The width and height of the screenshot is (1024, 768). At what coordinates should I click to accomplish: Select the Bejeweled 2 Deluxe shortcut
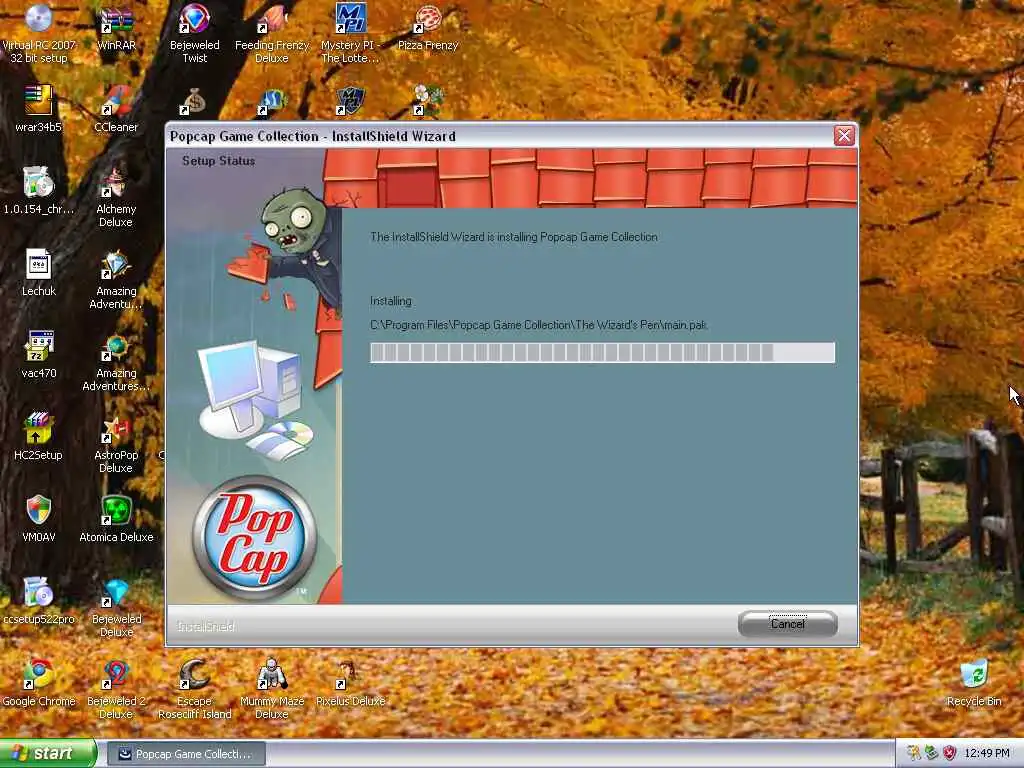(x=116, y=690)
